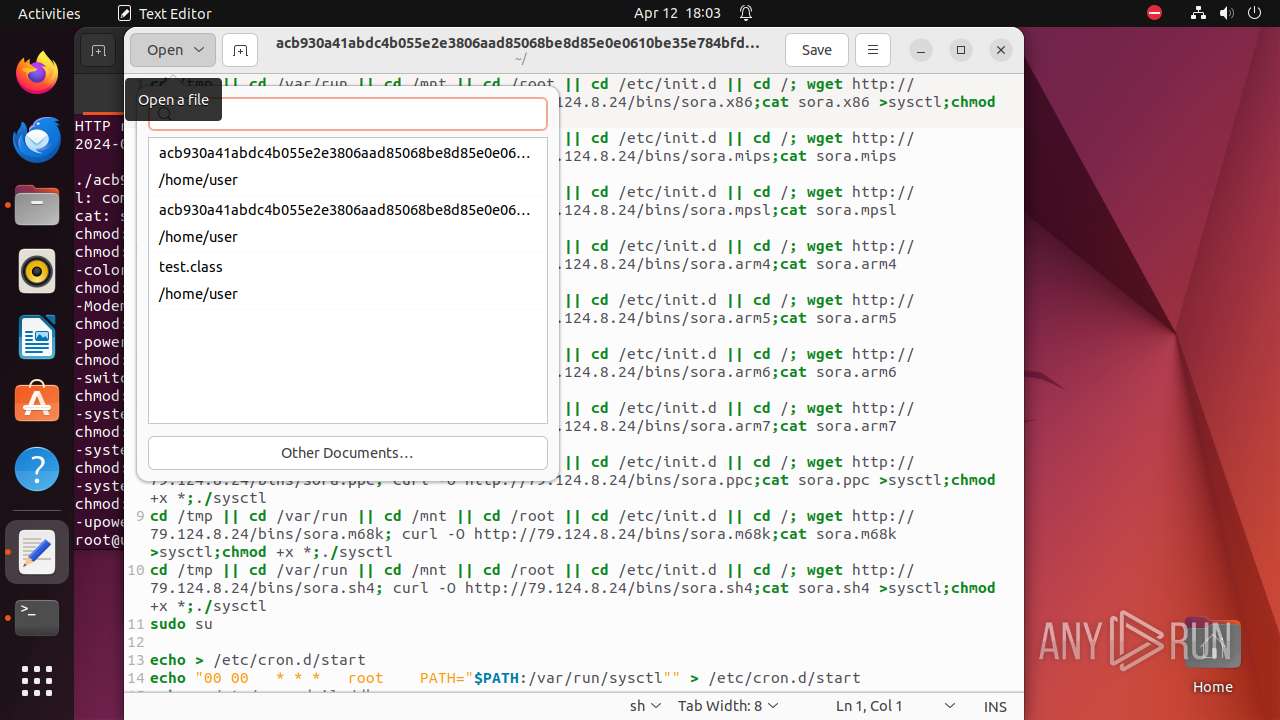
Task: Click line number 14 in the gutter
Action: coord(136,678)
